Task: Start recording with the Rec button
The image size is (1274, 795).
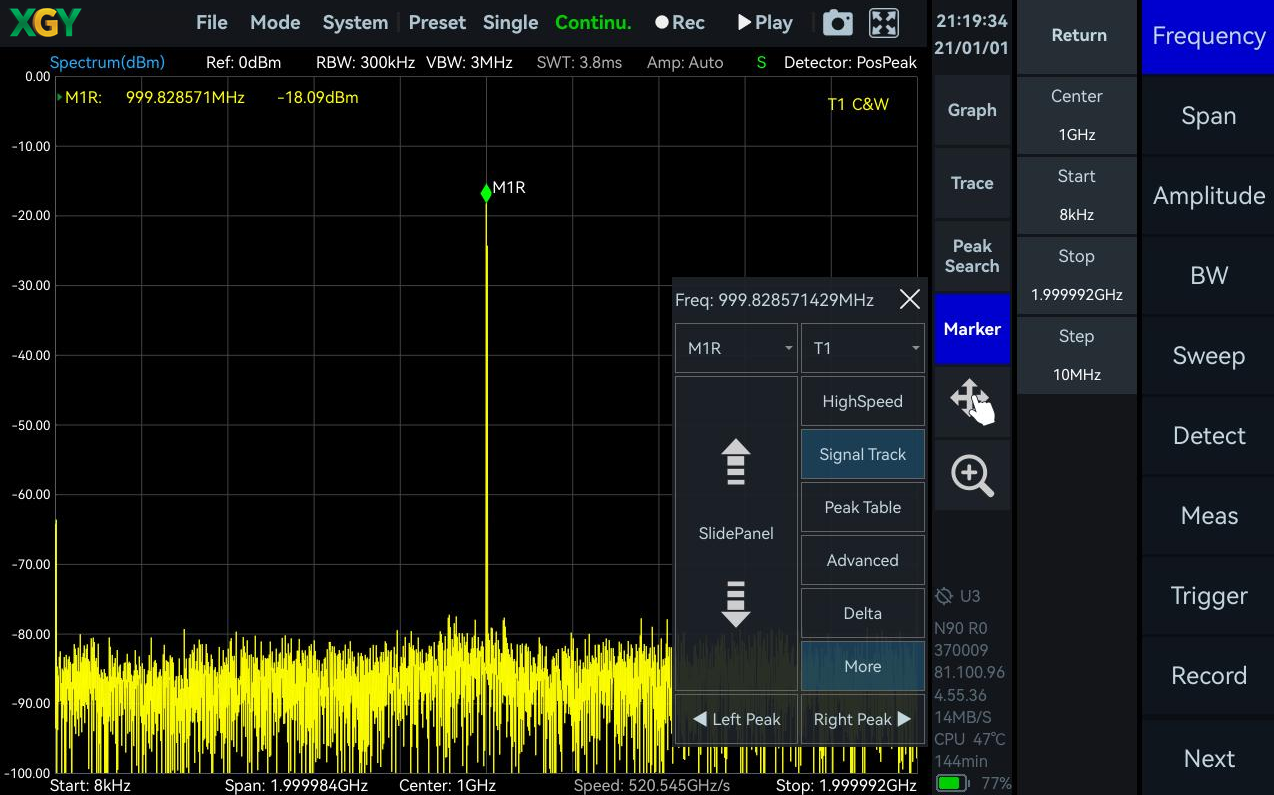Action: [679, 23]
